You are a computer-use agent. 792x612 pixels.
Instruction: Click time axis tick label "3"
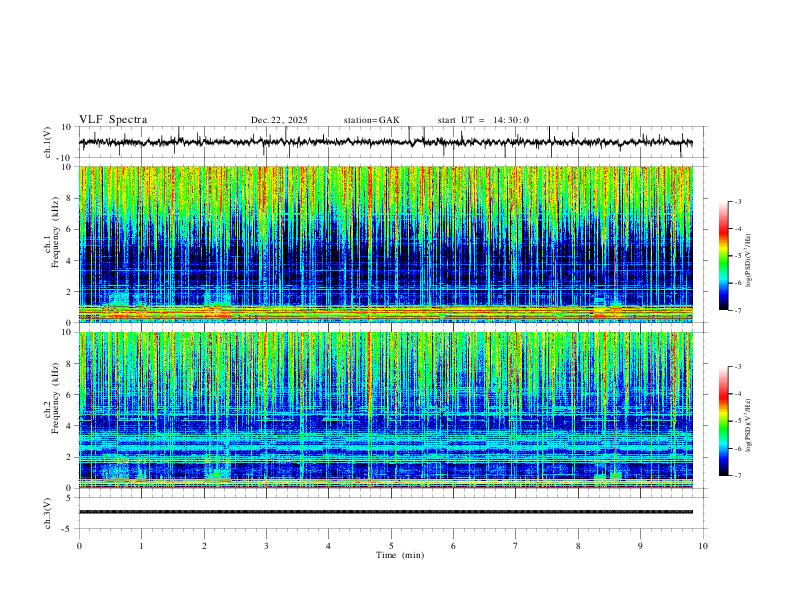(266, 546)
